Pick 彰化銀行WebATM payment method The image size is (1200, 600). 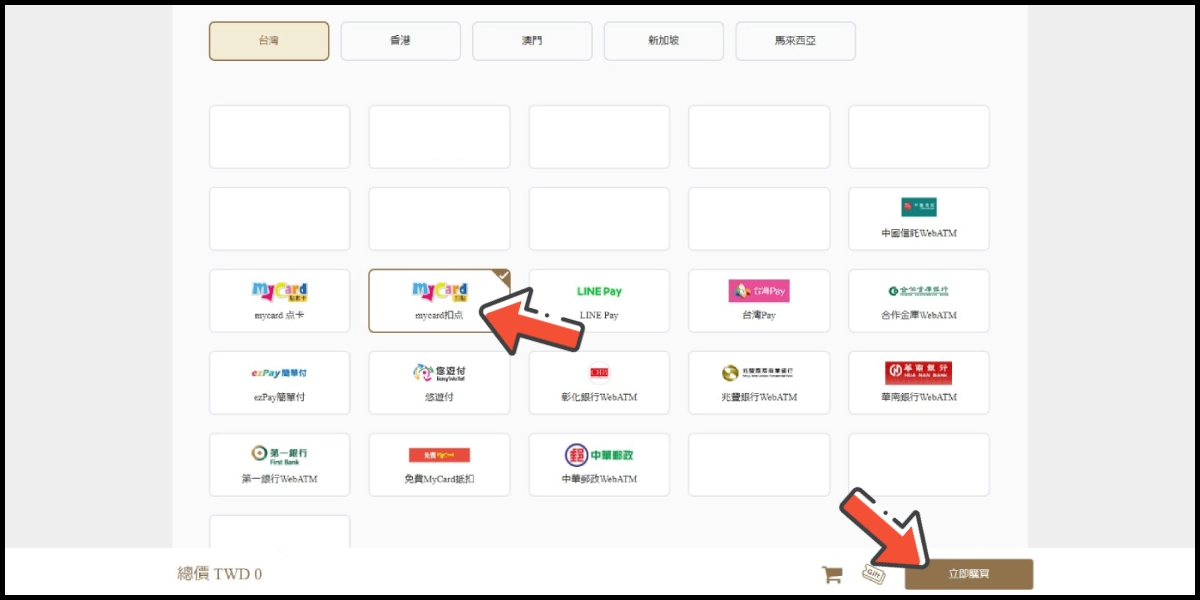[x=599, y=383]
